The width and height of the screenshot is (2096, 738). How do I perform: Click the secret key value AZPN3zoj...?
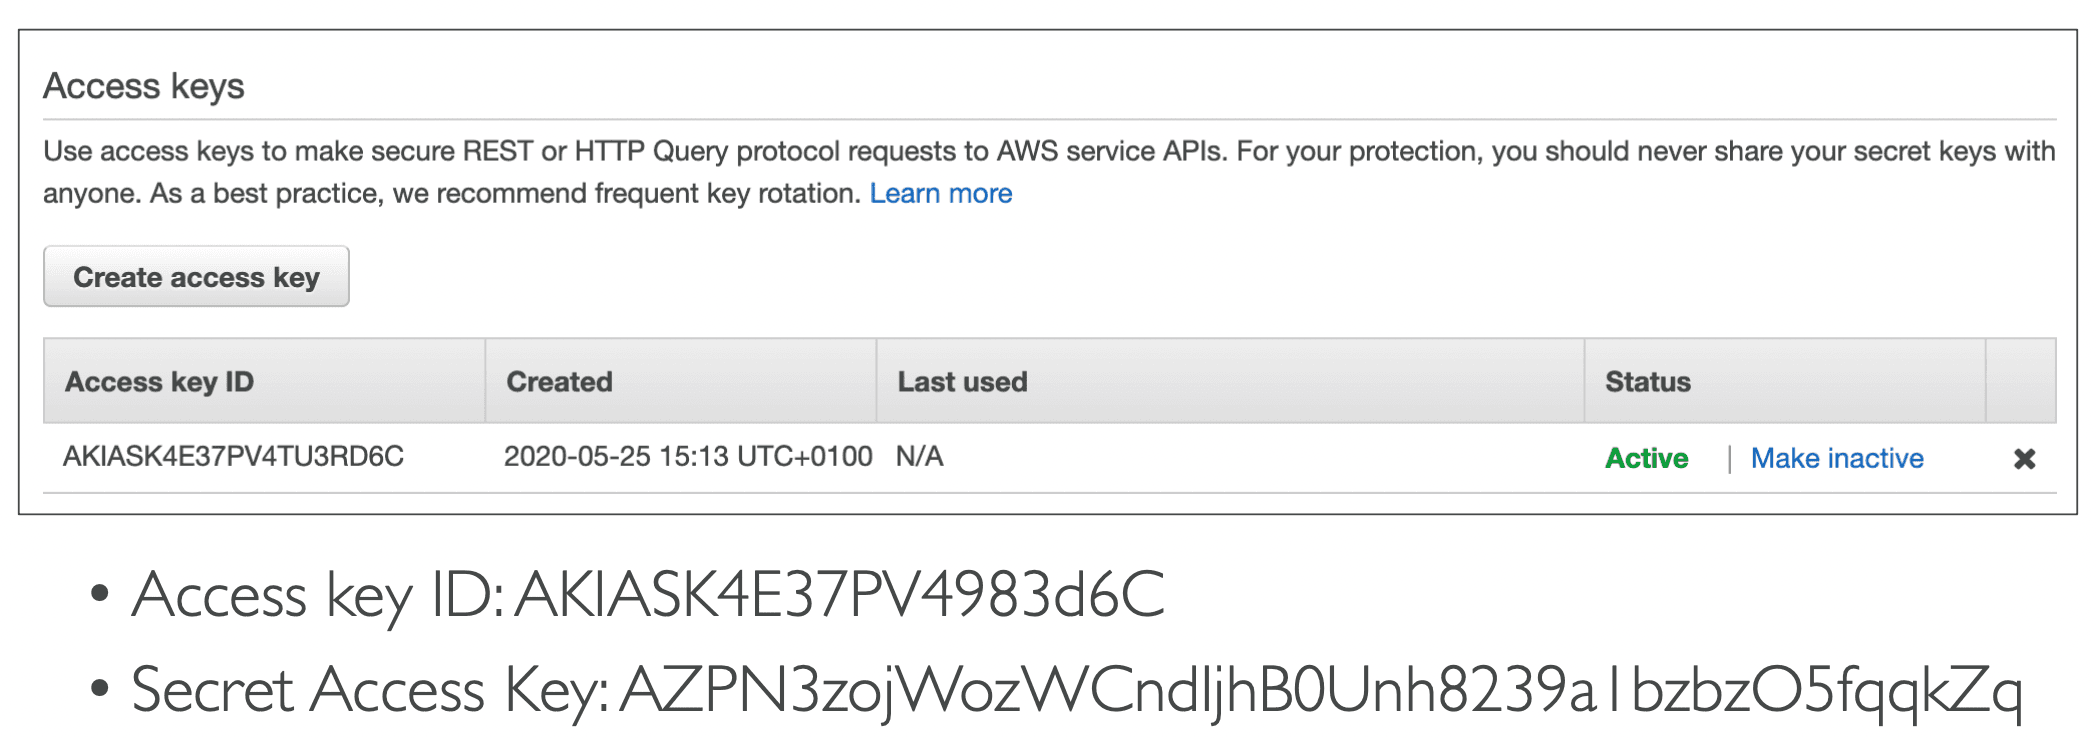tap(1320, 690)
